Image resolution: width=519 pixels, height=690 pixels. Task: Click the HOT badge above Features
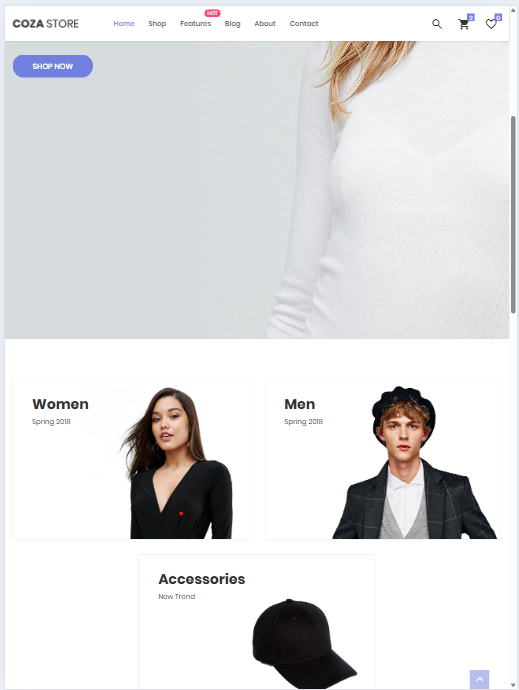coord(213,13)
